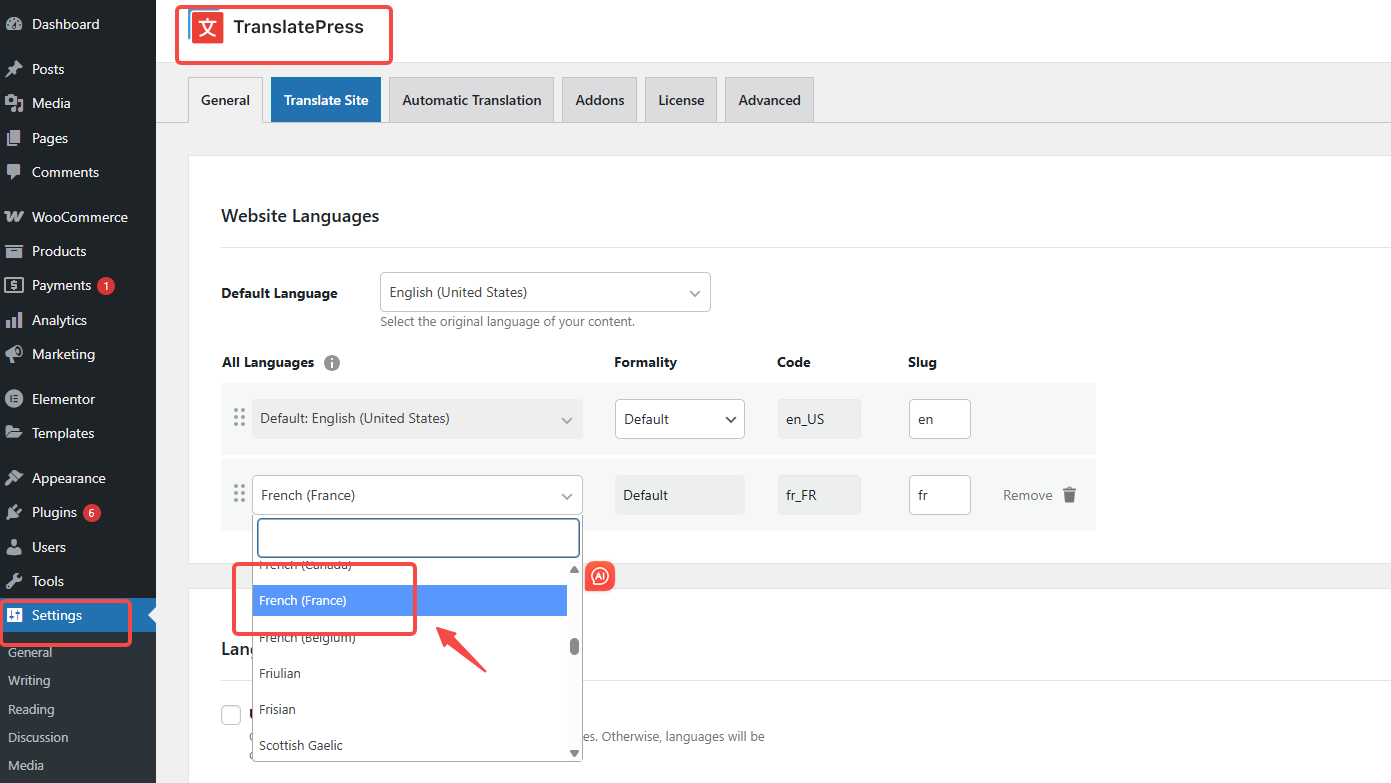Open Elementor in the admin sidebar
The width and height of the screenshot is (1391, 783).
tap(63, 399)
